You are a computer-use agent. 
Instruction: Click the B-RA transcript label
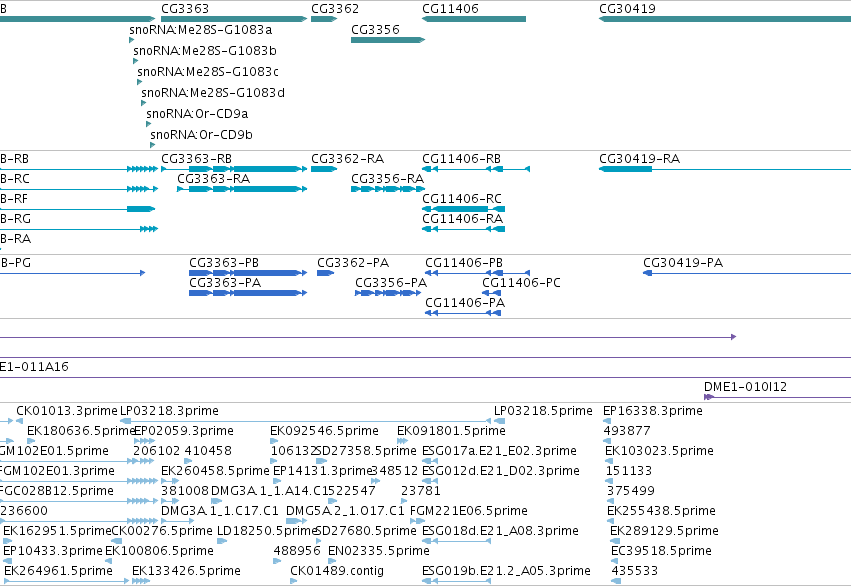[15, 239]
